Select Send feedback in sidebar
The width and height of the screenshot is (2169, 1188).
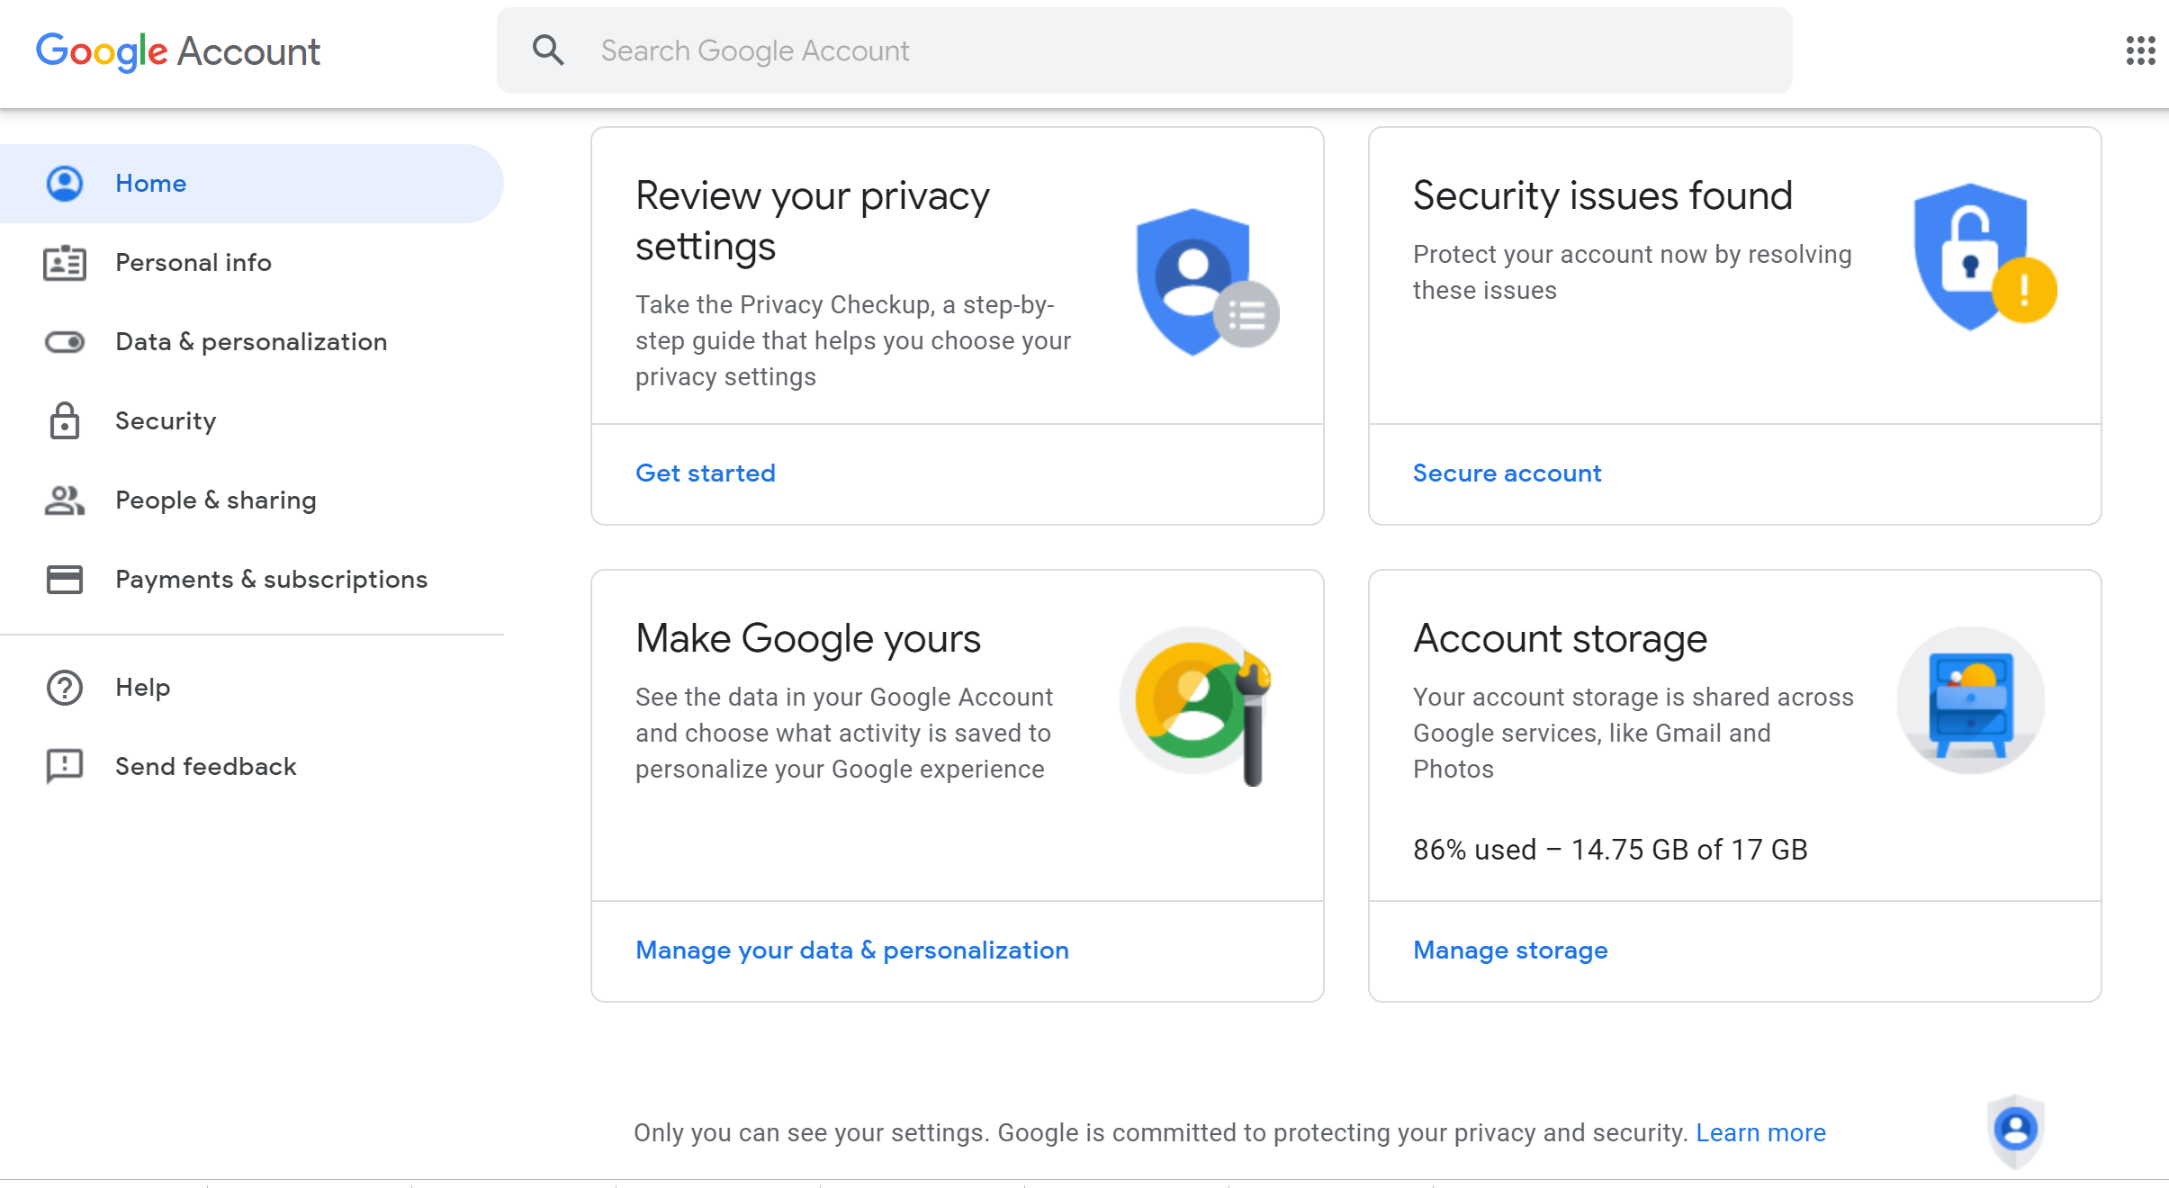tap(251, 766)
